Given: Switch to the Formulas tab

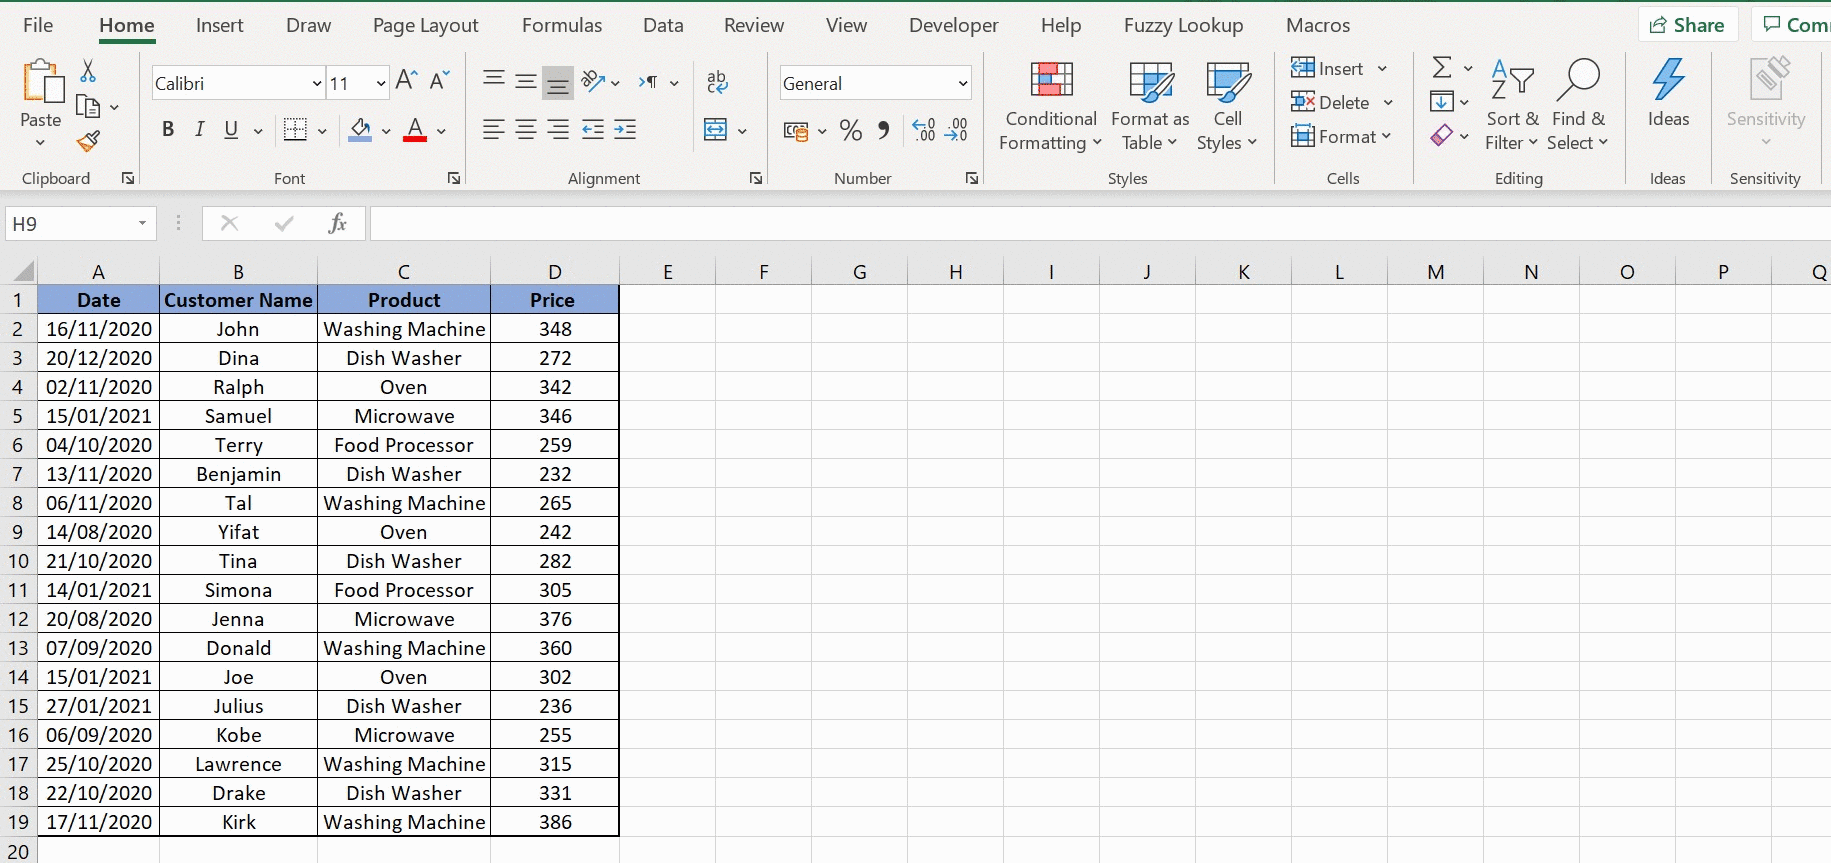Looking at the screenshot, I should (561, 26).
